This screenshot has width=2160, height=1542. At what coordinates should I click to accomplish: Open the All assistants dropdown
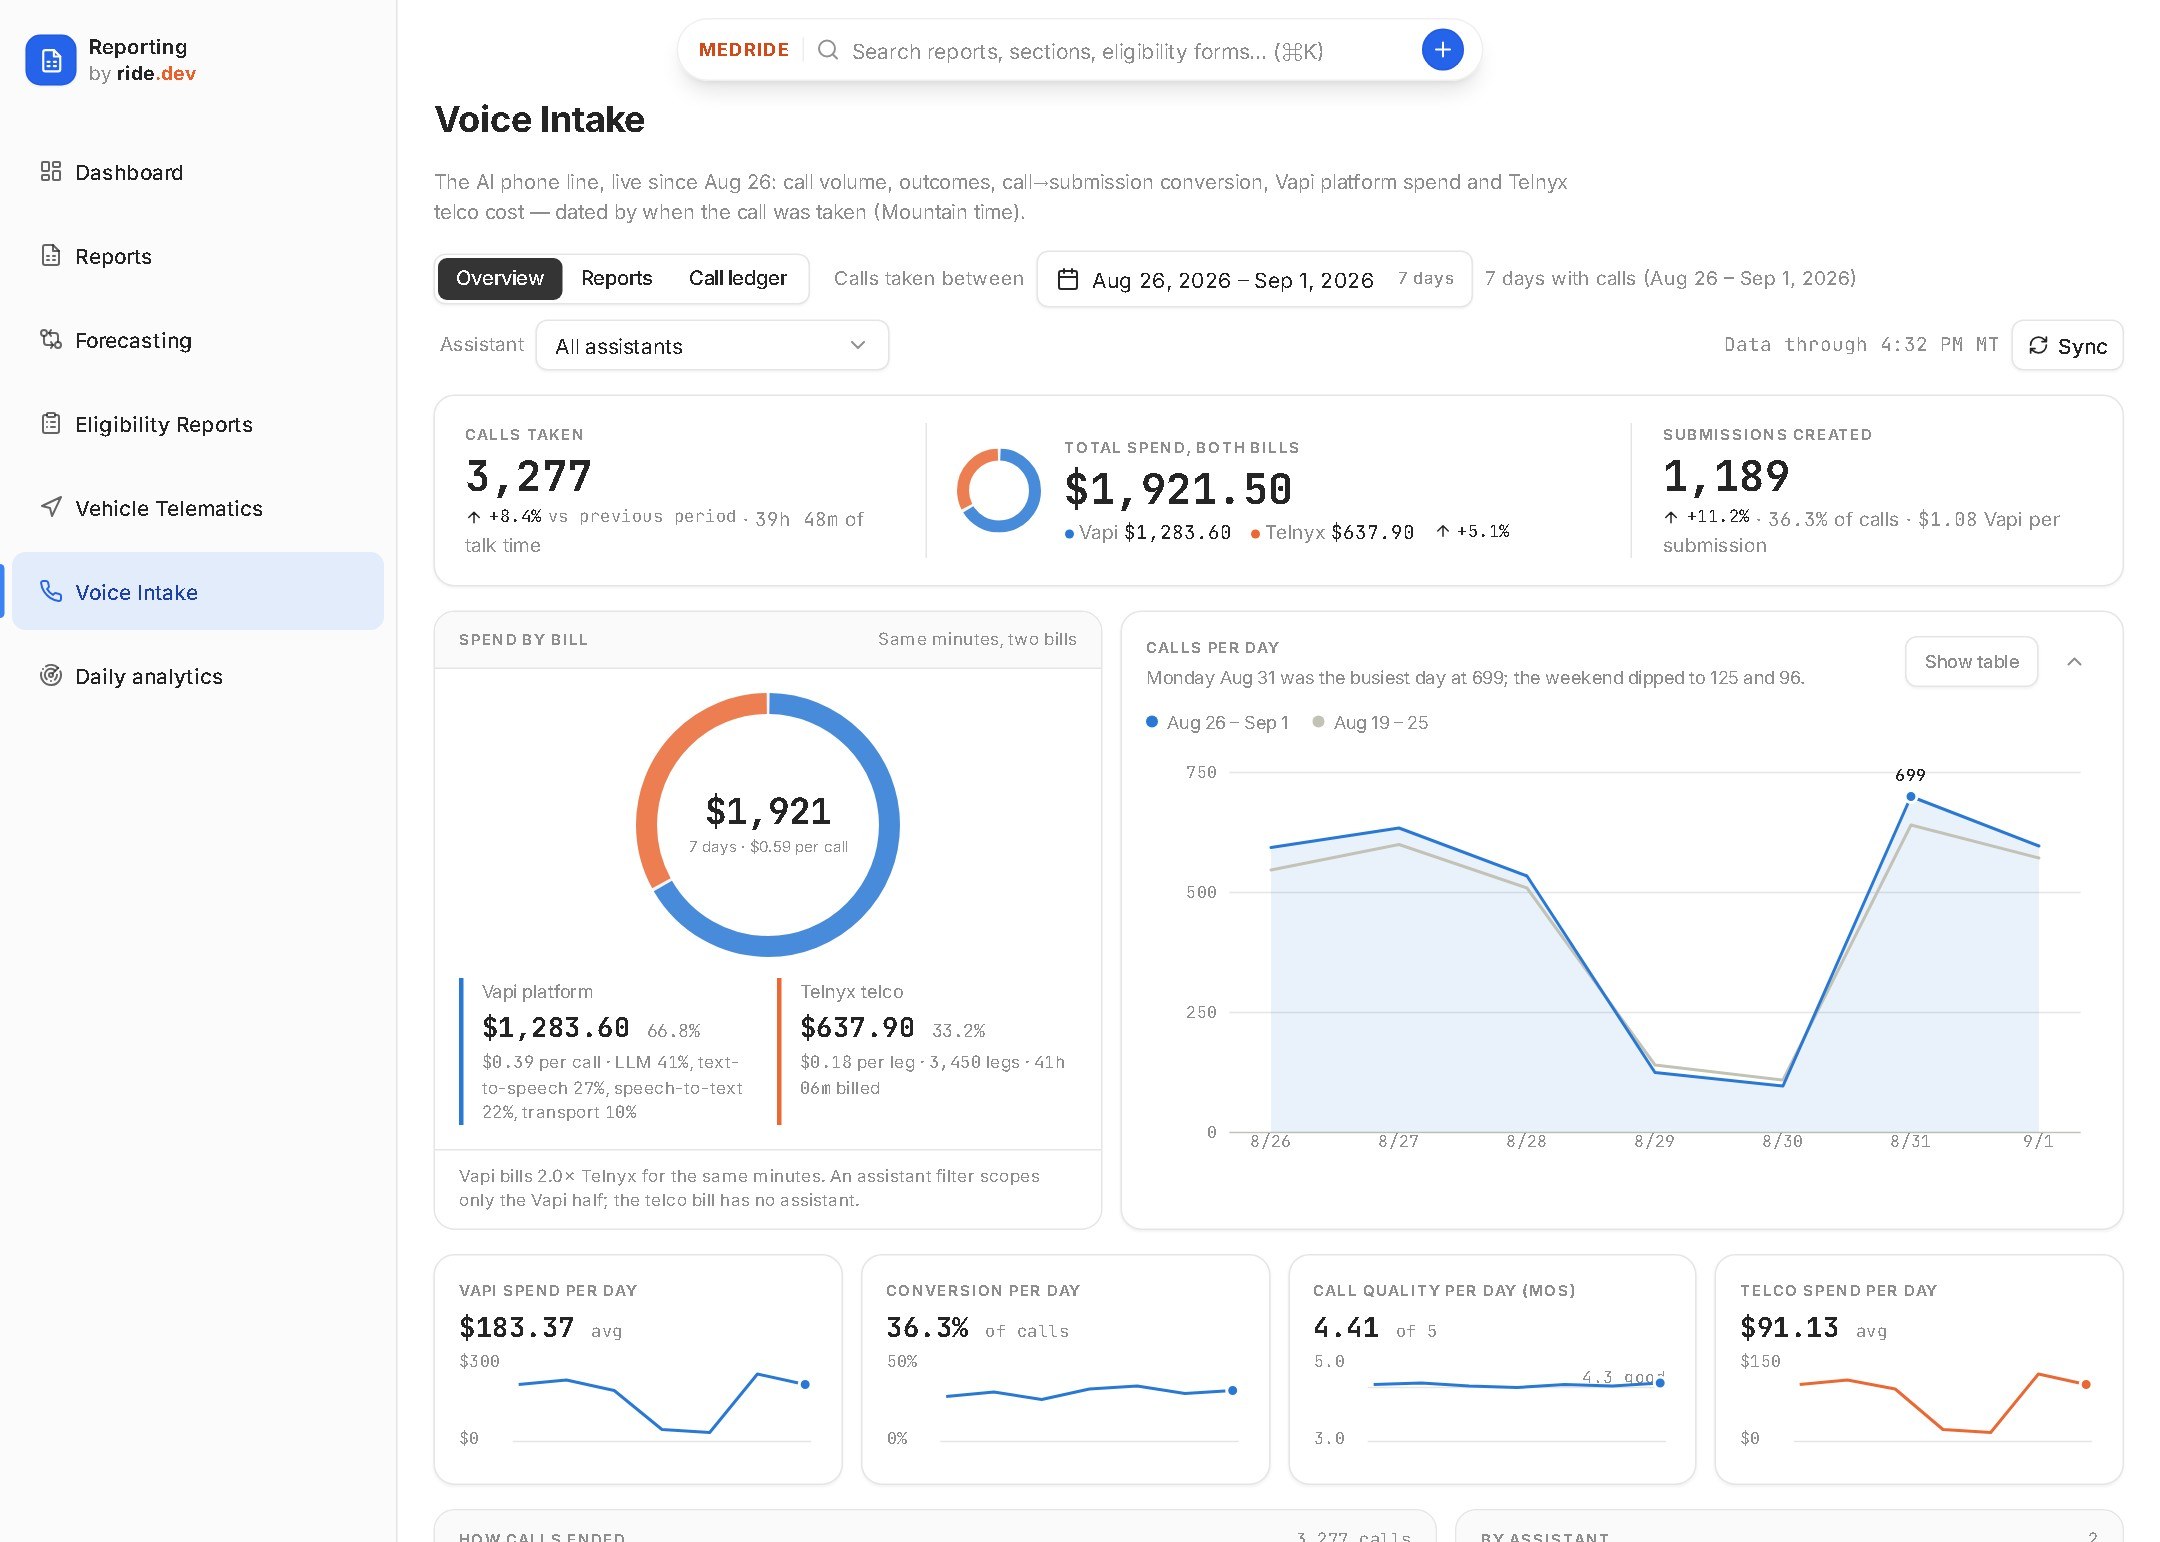(712, 346)
